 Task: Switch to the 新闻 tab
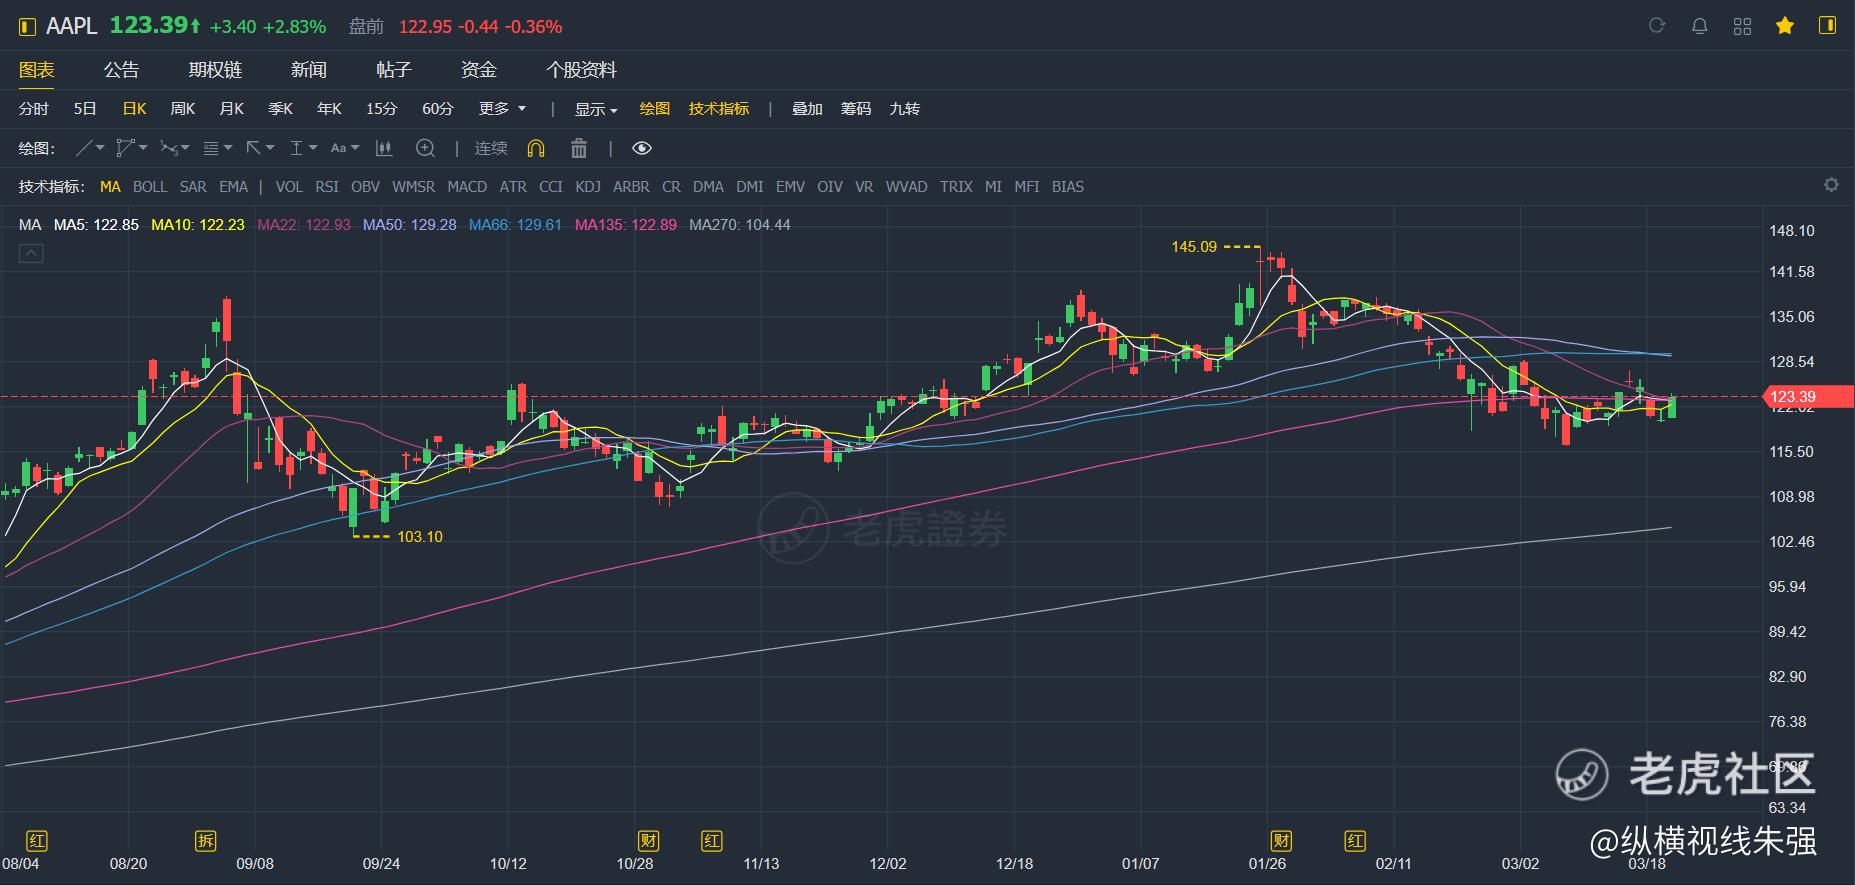[x=309, y=70]
